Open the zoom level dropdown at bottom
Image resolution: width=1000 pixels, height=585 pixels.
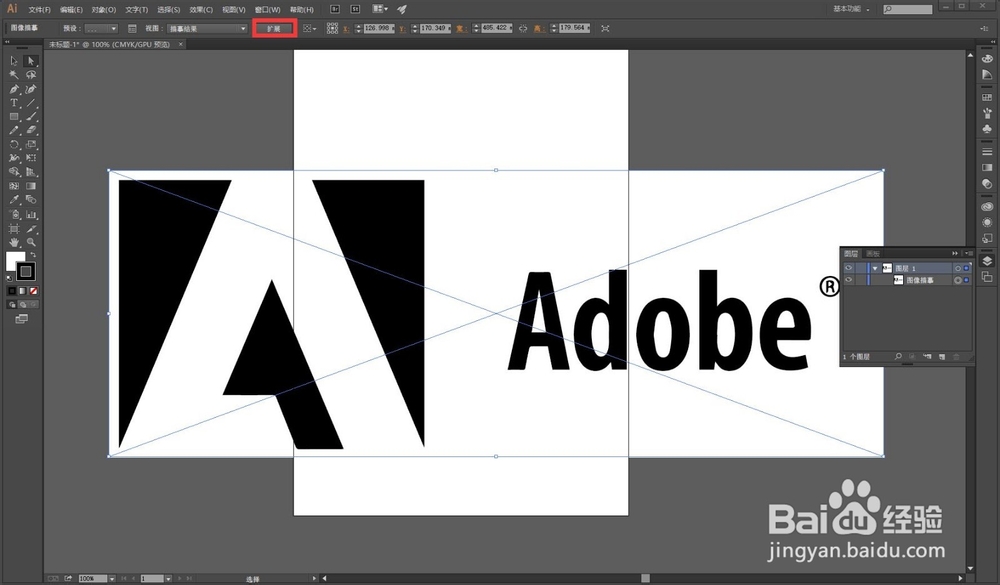pyautogui.click(x=112, y=579)
